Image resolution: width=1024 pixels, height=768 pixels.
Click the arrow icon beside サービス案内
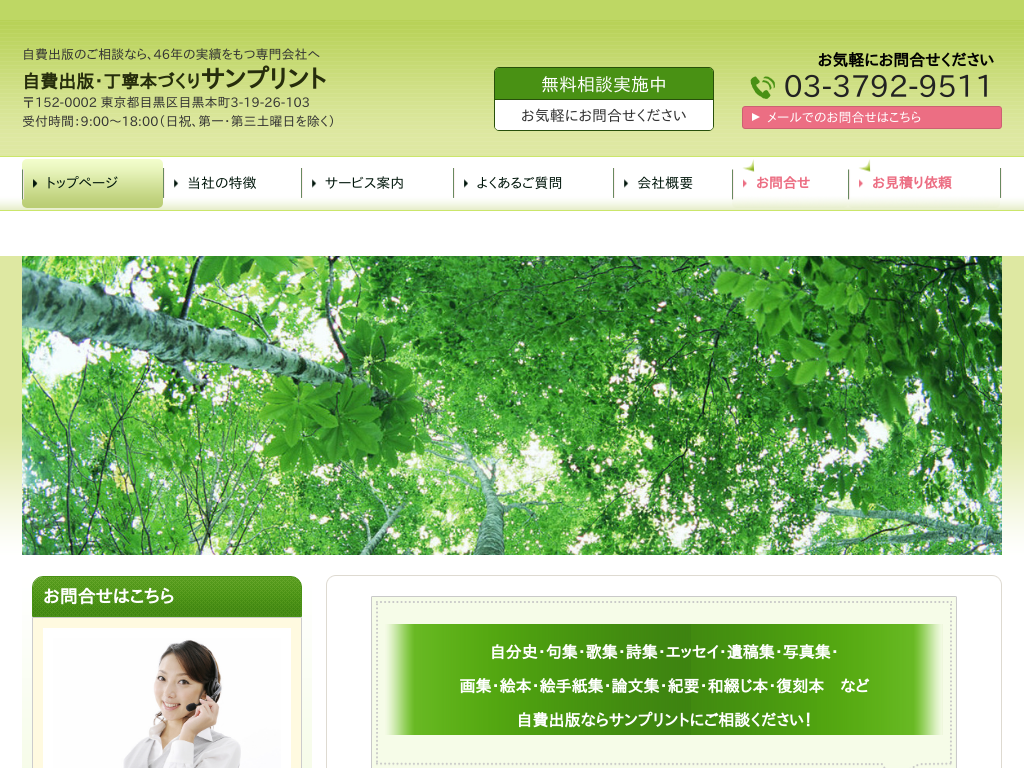click(x=314, y=183)
